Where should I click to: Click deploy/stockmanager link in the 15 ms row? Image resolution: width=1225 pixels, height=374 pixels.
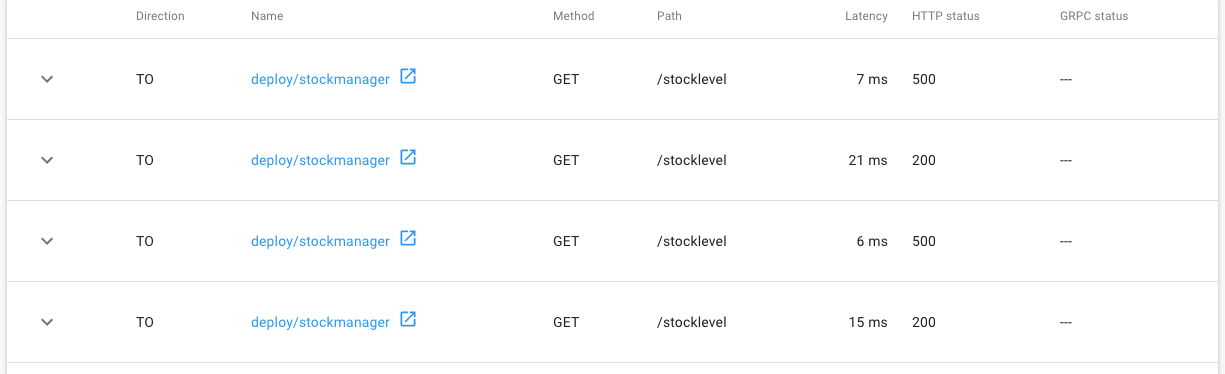[320, 323]
